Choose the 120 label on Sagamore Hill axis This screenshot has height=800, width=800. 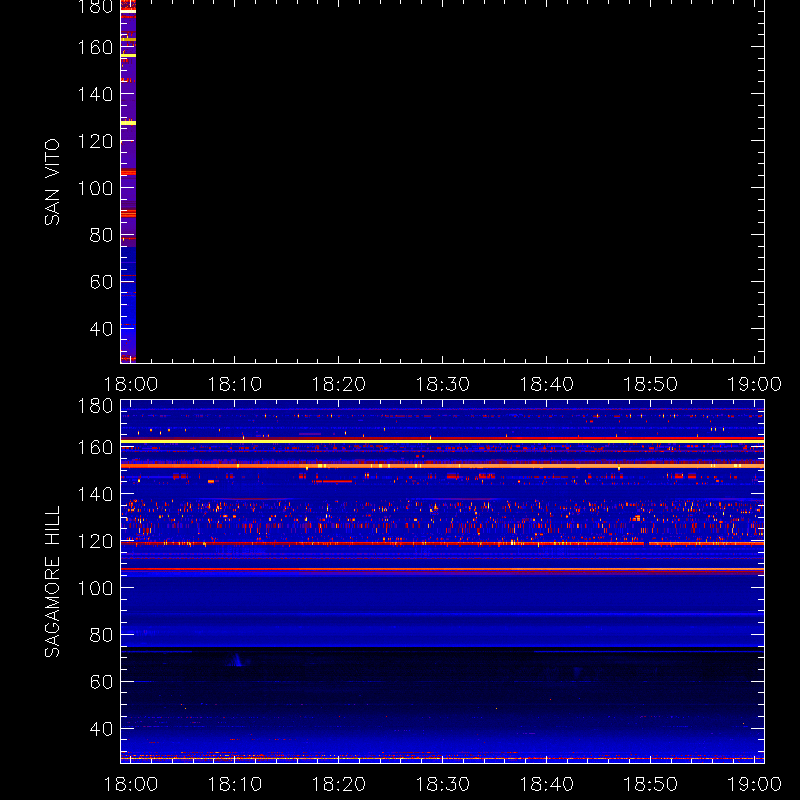(x=95, y=541)
